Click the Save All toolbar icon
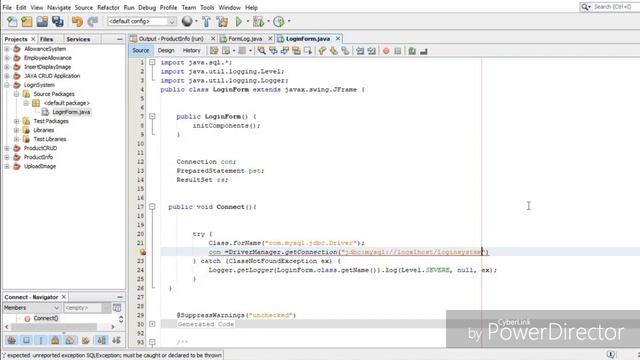This screenshot has width=640, height=360. point(58,22)
